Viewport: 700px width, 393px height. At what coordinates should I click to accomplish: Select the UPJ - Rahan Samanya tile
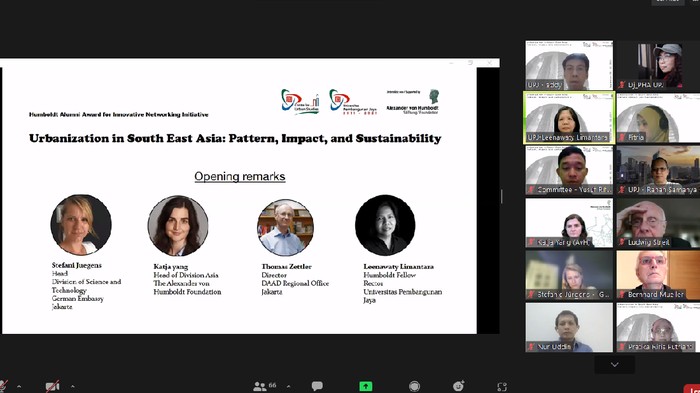coord(658,170)
